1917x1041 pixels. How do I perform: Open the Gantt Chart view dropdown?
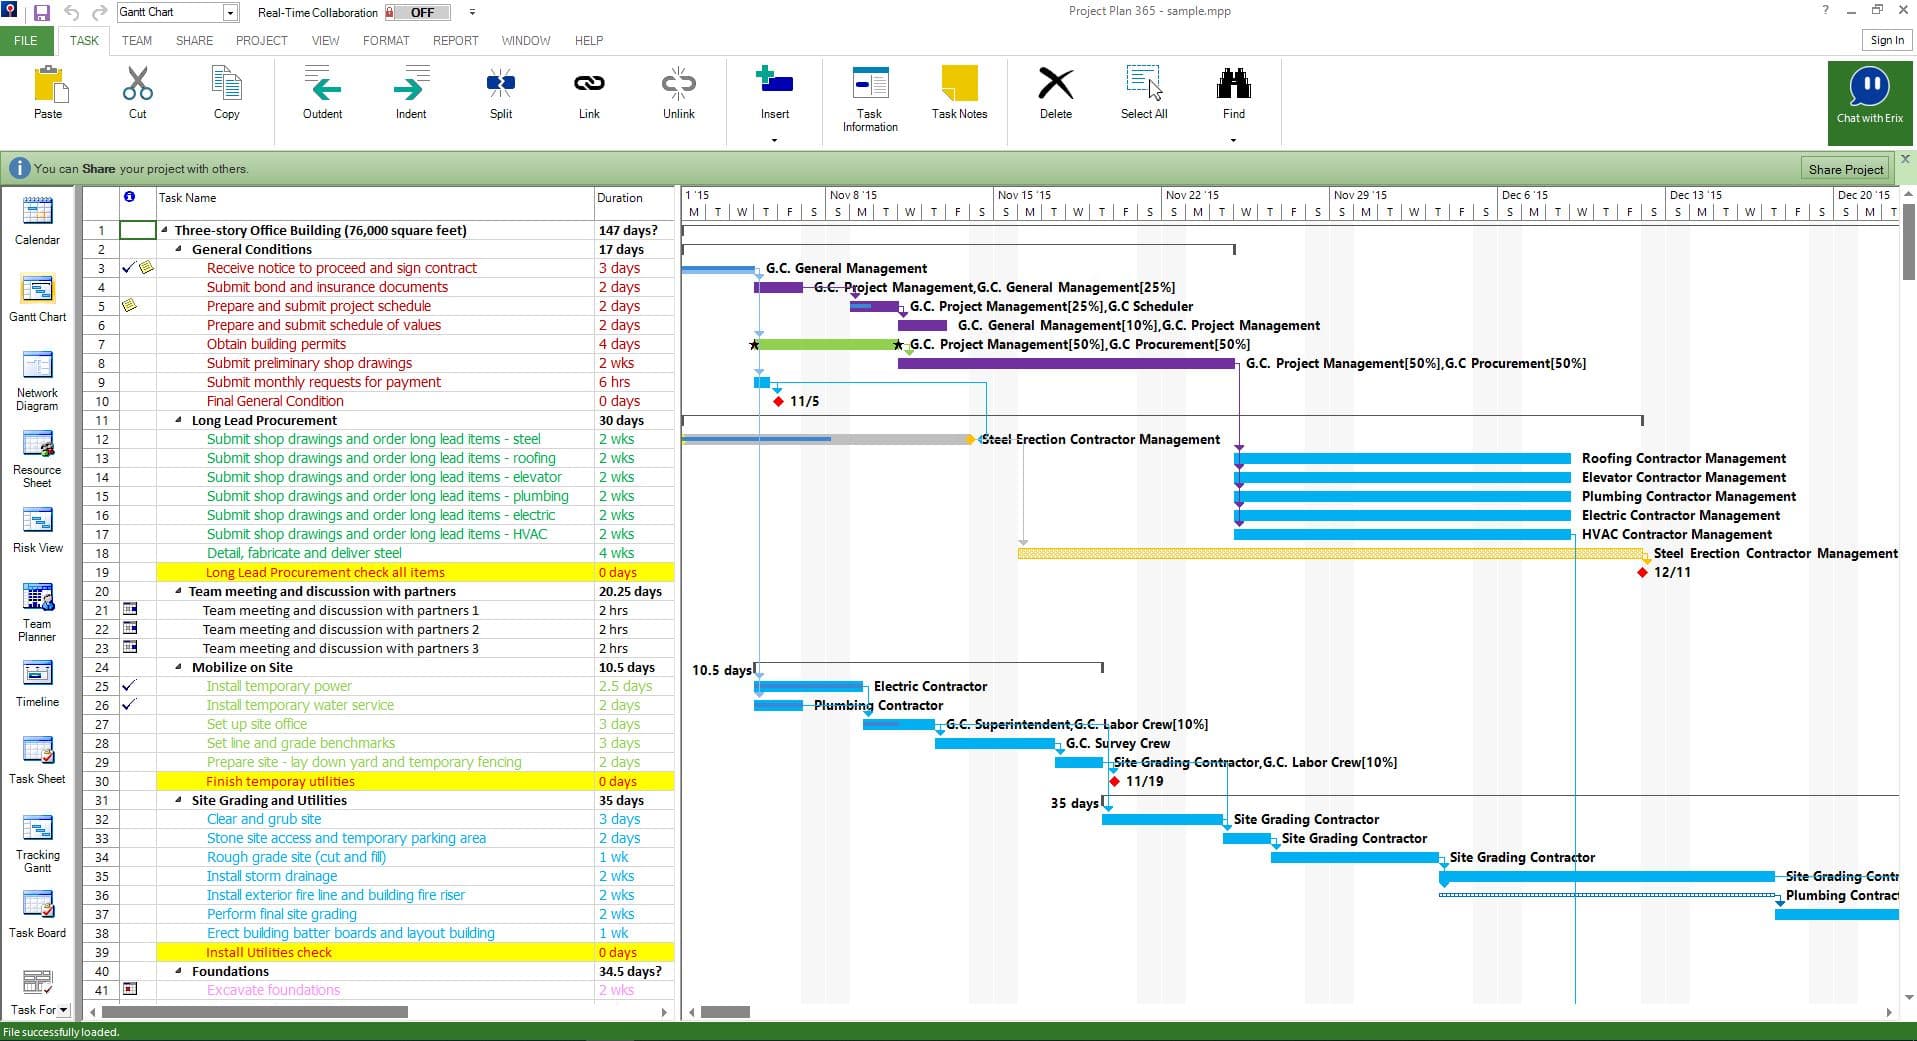[231, 13]
